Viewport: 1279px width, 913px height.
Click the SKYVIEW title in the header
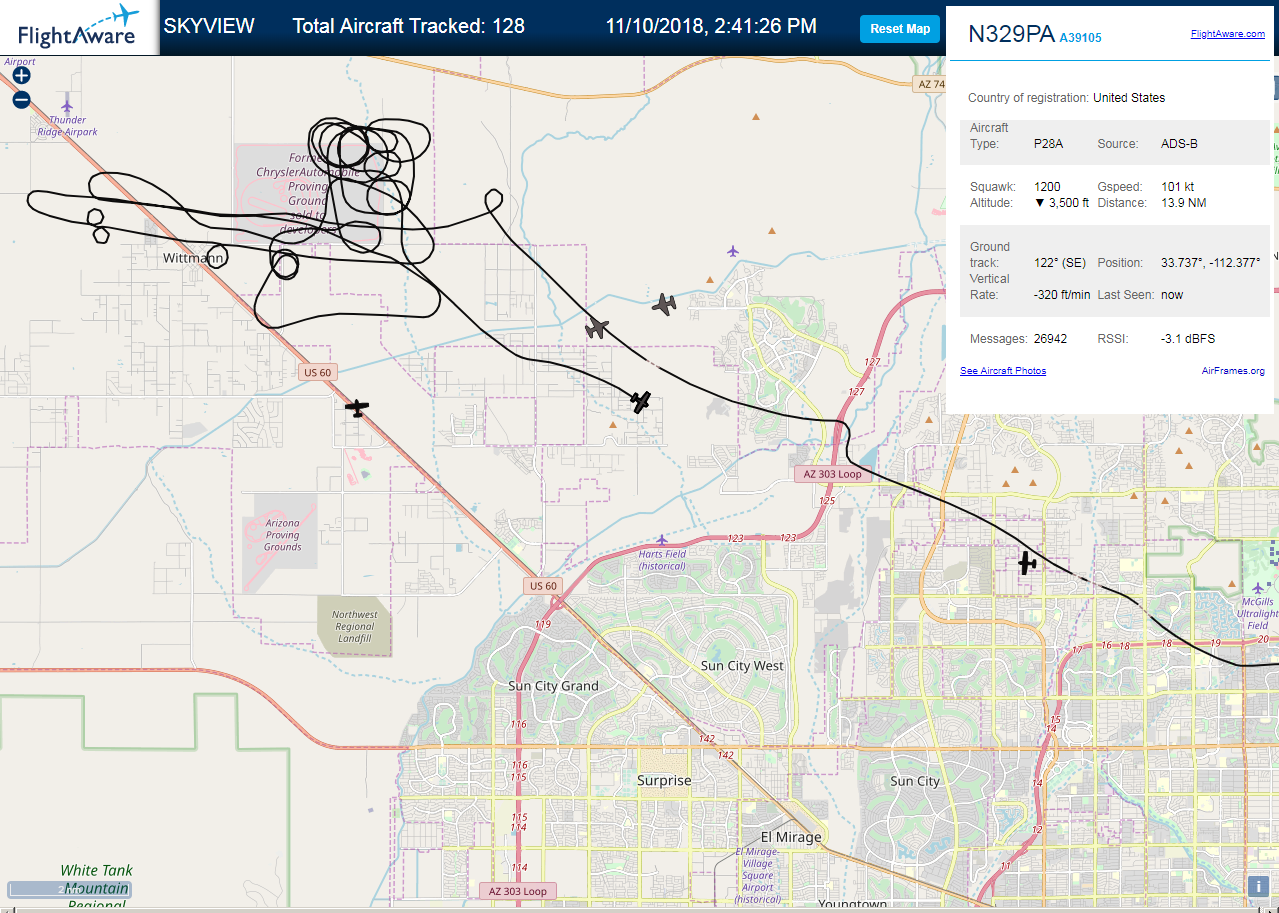[209, 27]
